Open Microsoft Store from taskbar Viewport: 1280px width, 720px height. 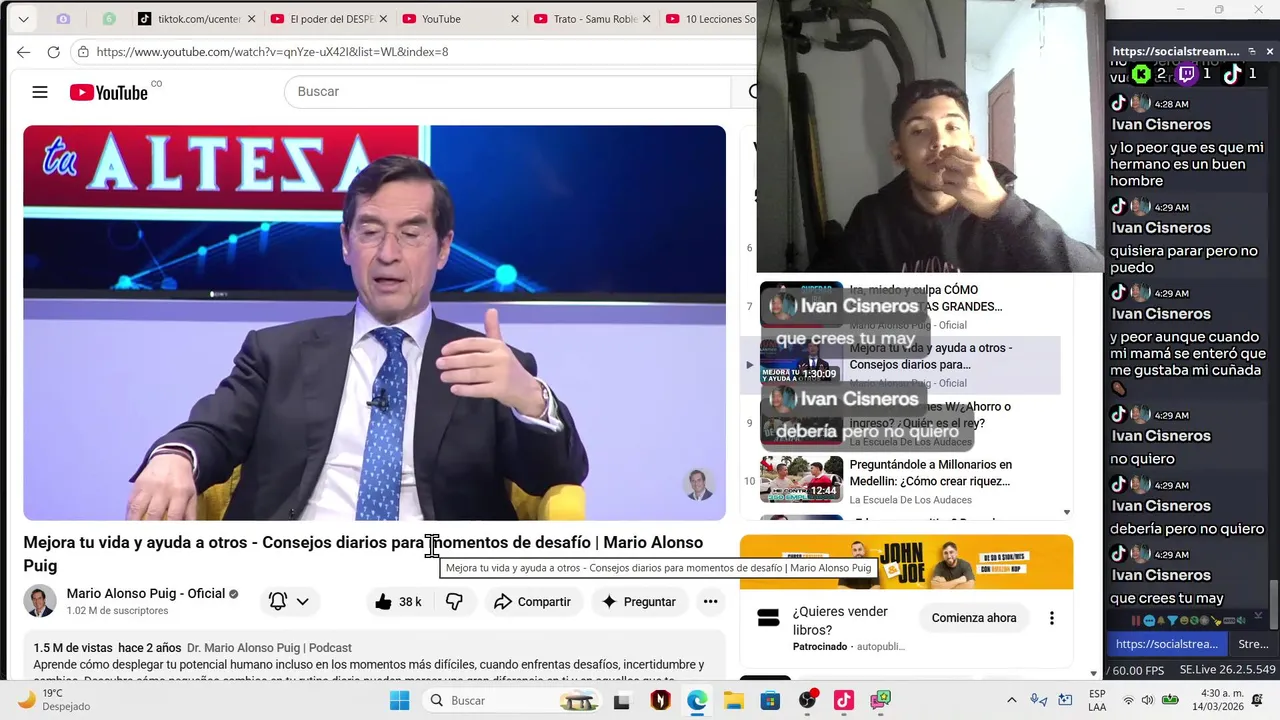click(x=770, y=700)
